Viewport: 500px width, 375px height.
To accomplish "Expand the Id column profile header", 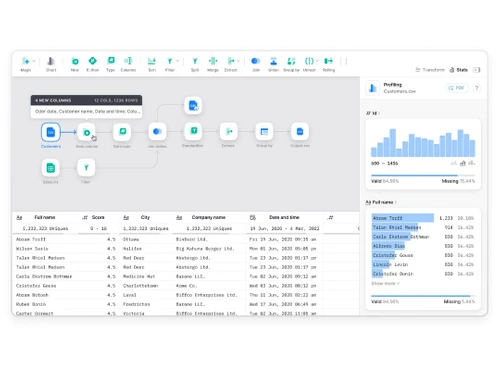I will point(373,113).
